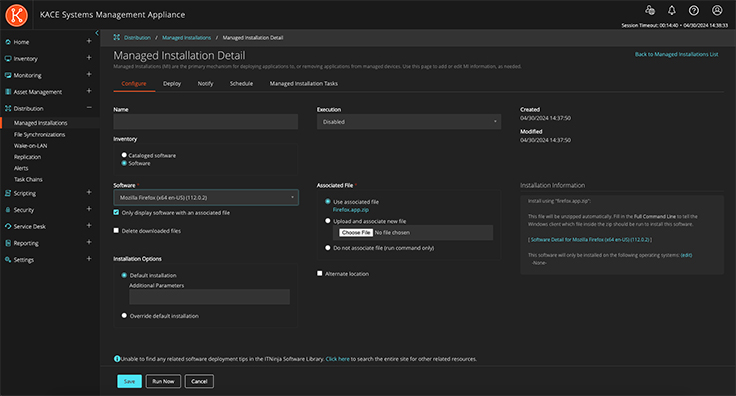
Task: Click the Reporting sidebar icon
Action: (x=8, y=243)
